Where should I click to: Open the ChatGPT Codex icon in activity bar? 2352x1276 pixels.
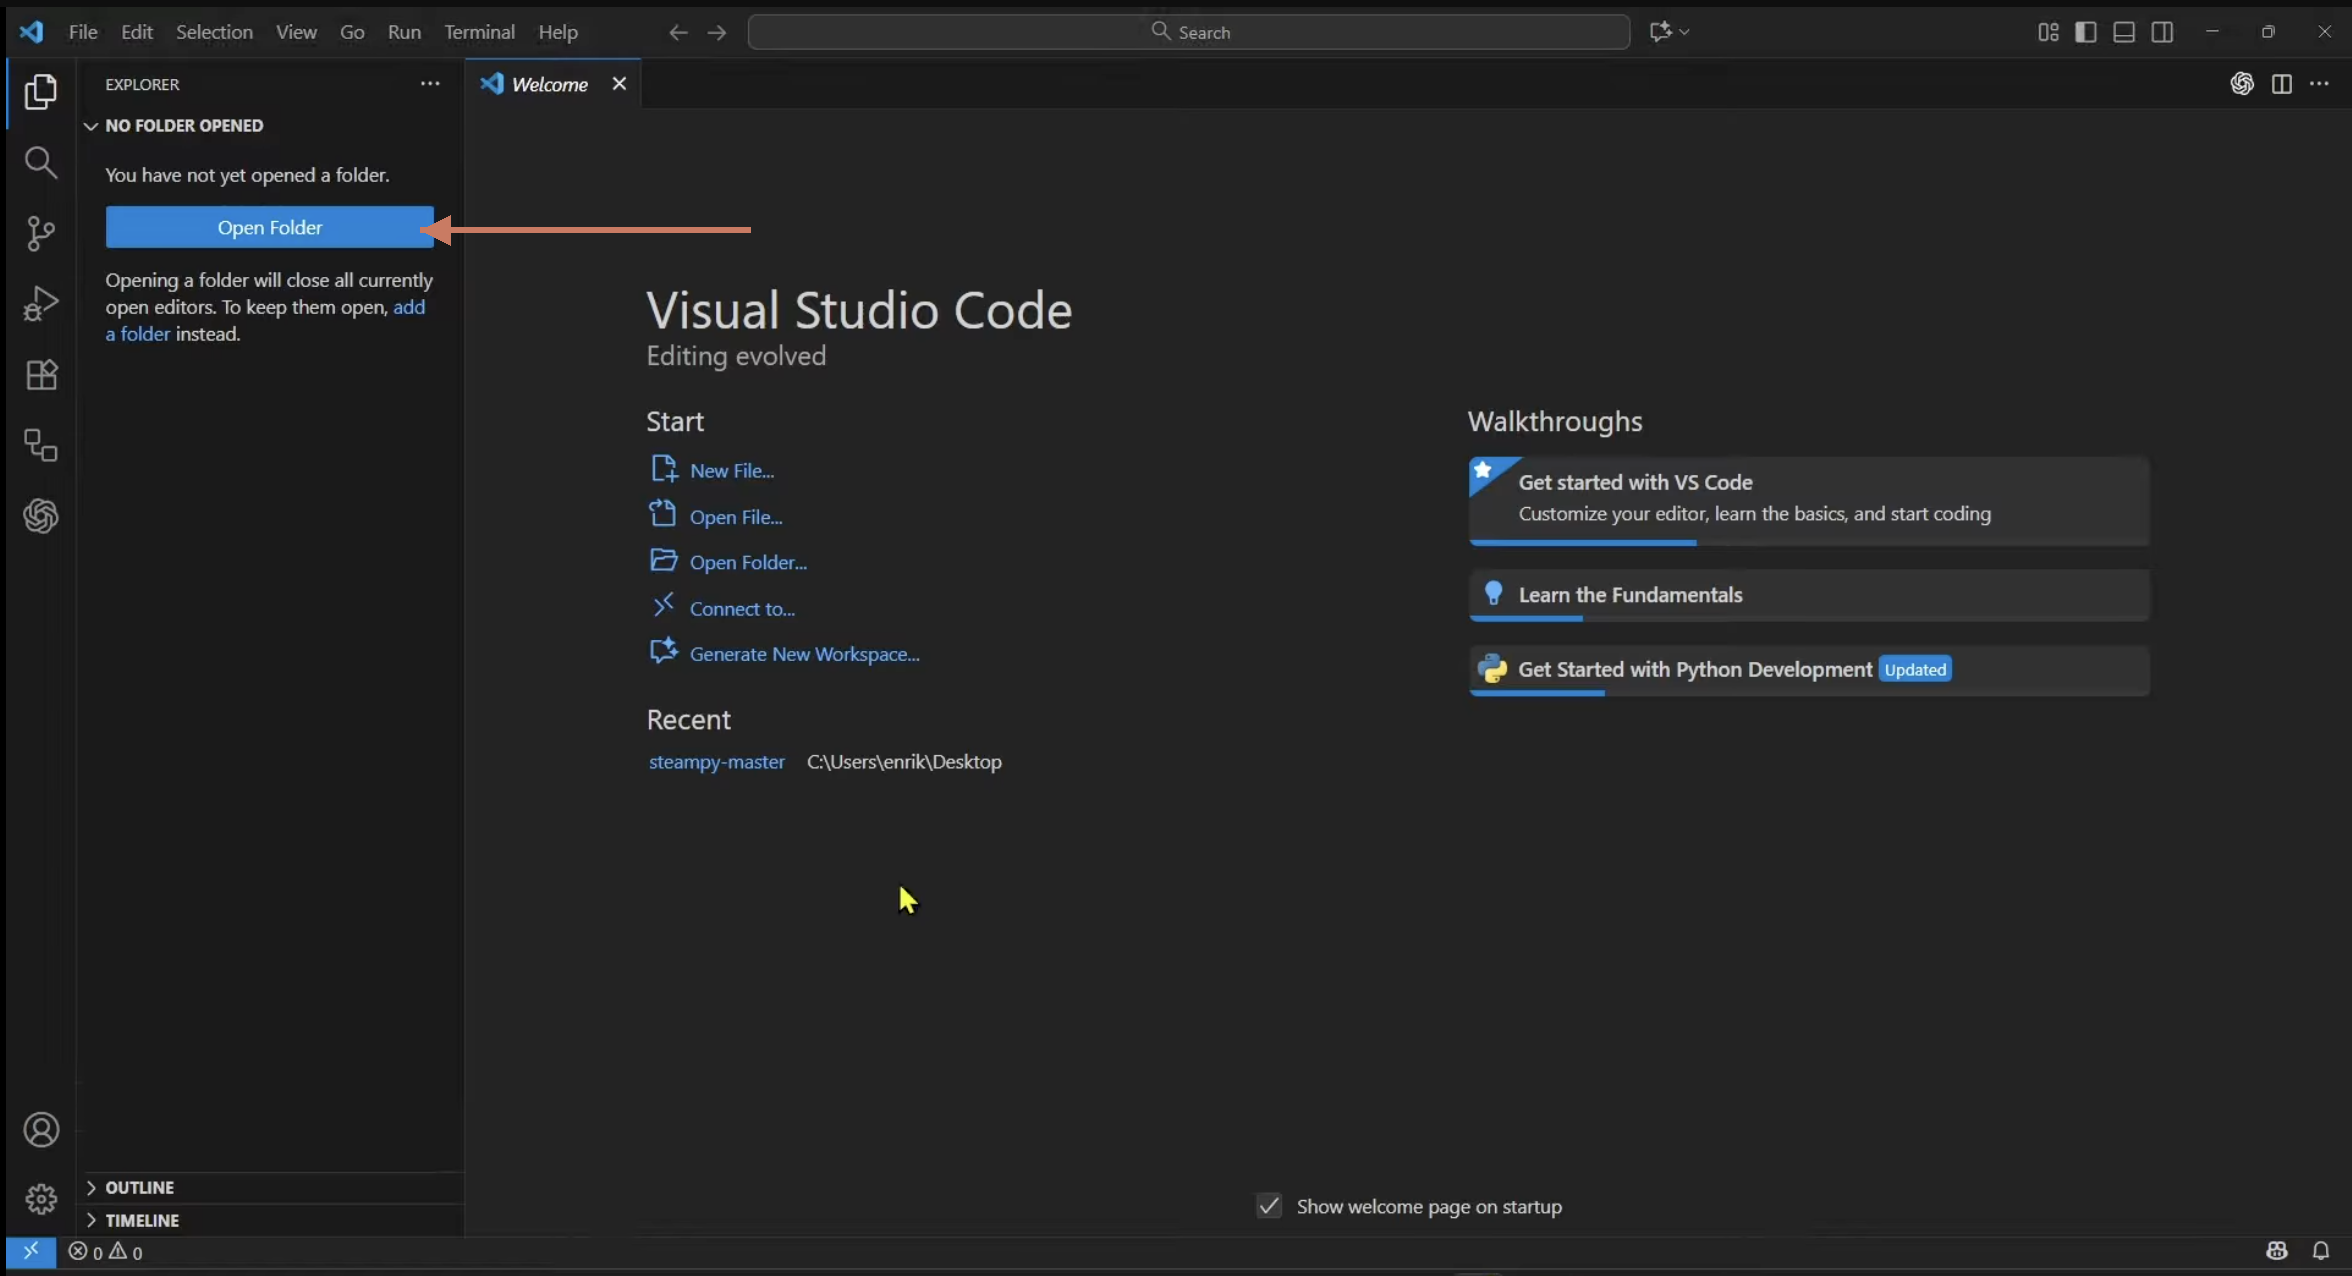[40, 516]
